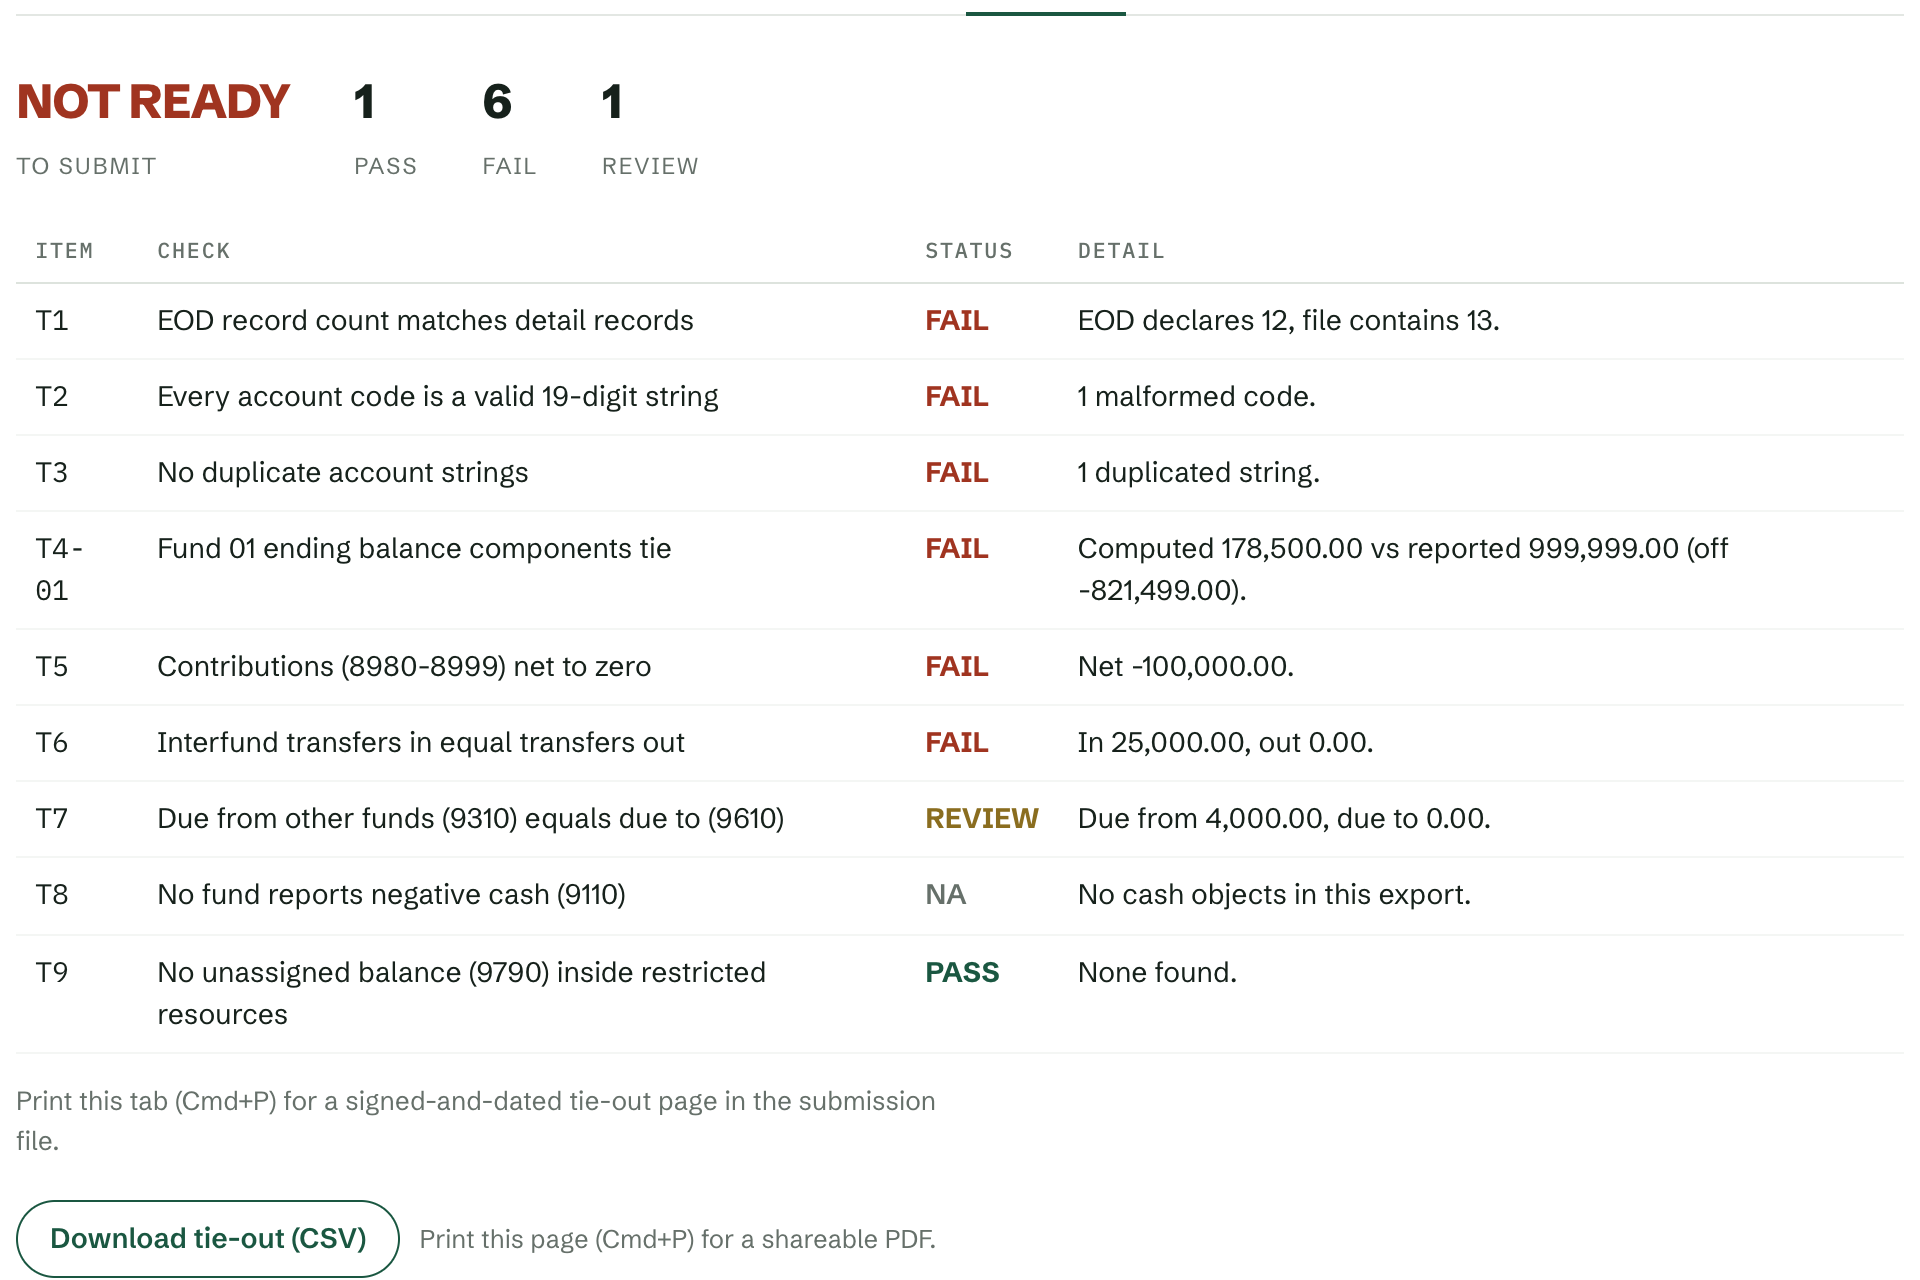Image resolution: width=1920 pixels, height=1280 pixels.
Task: Select the NOT READY status heading
Action: click(x=153, y=102)
